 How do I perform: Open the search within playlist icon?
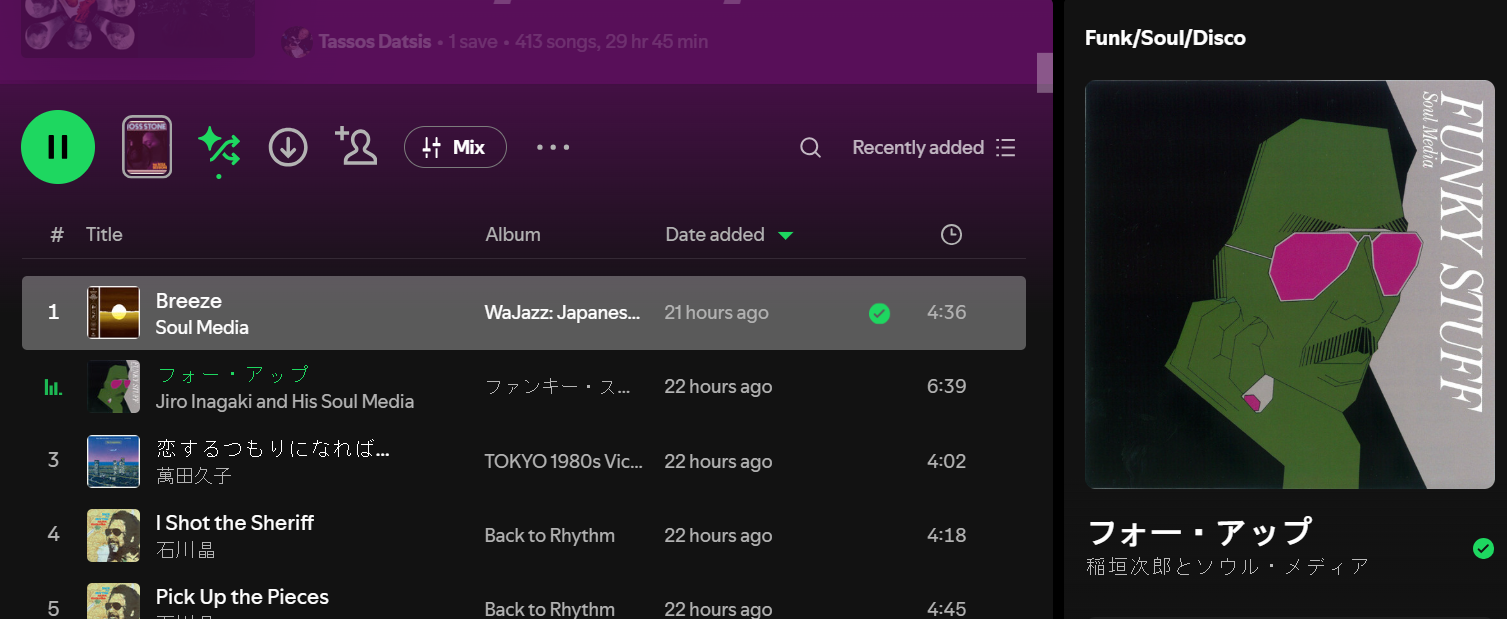click(x=810, y=147)
